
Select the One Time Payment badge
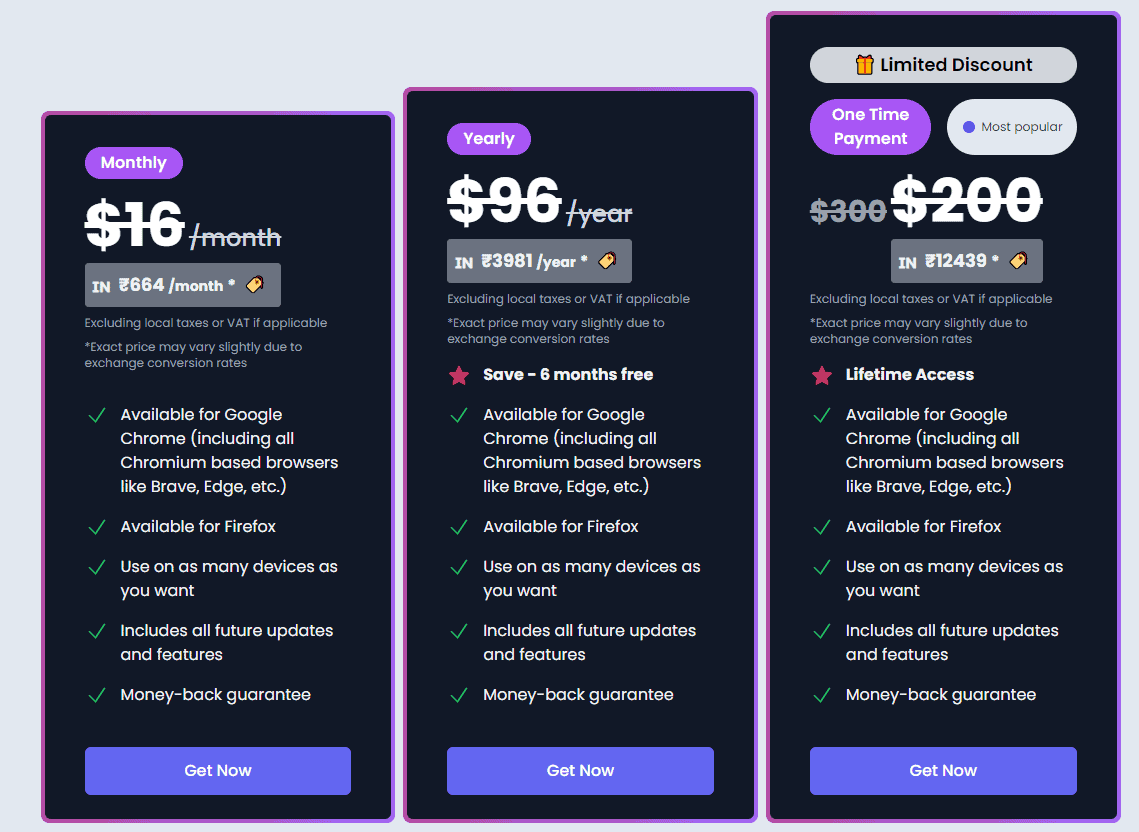869,126
